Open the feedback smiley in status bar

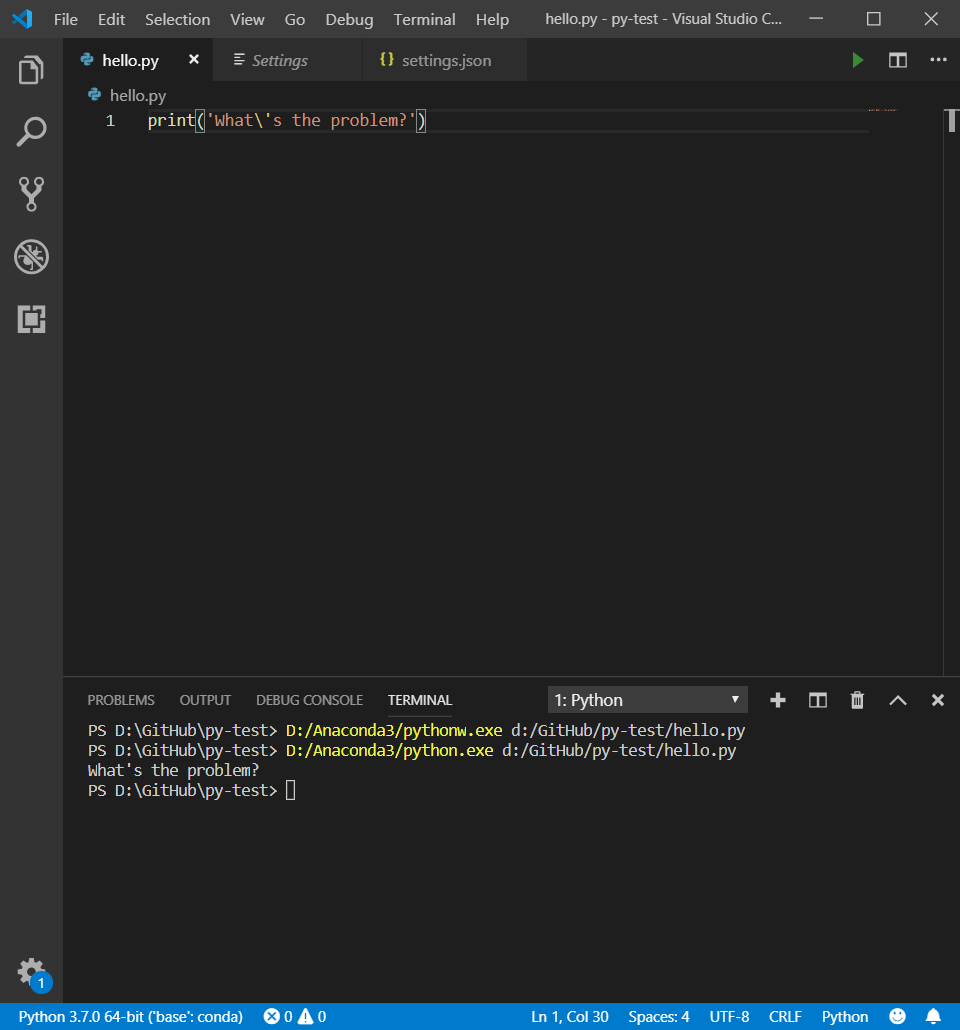898,1016
